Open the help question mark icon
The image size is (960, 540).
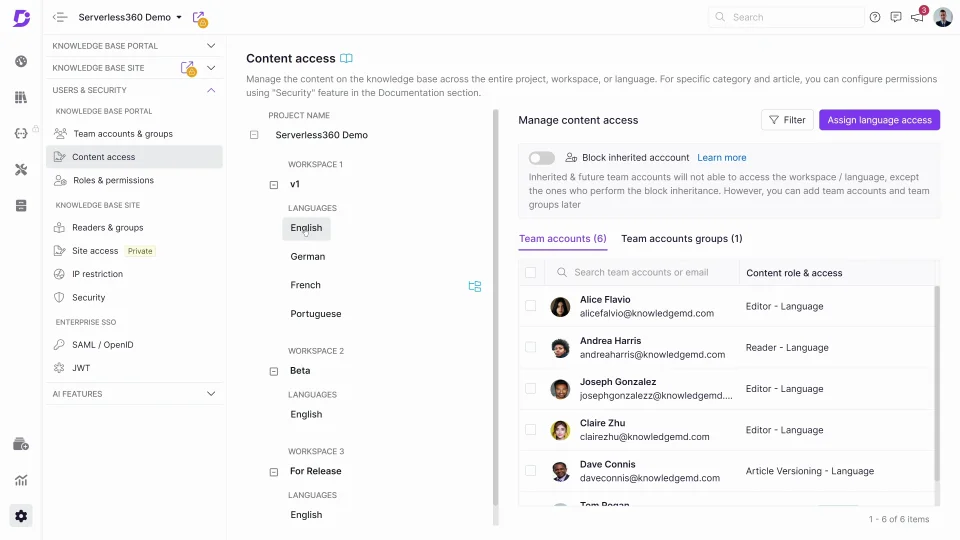[875, 17]
